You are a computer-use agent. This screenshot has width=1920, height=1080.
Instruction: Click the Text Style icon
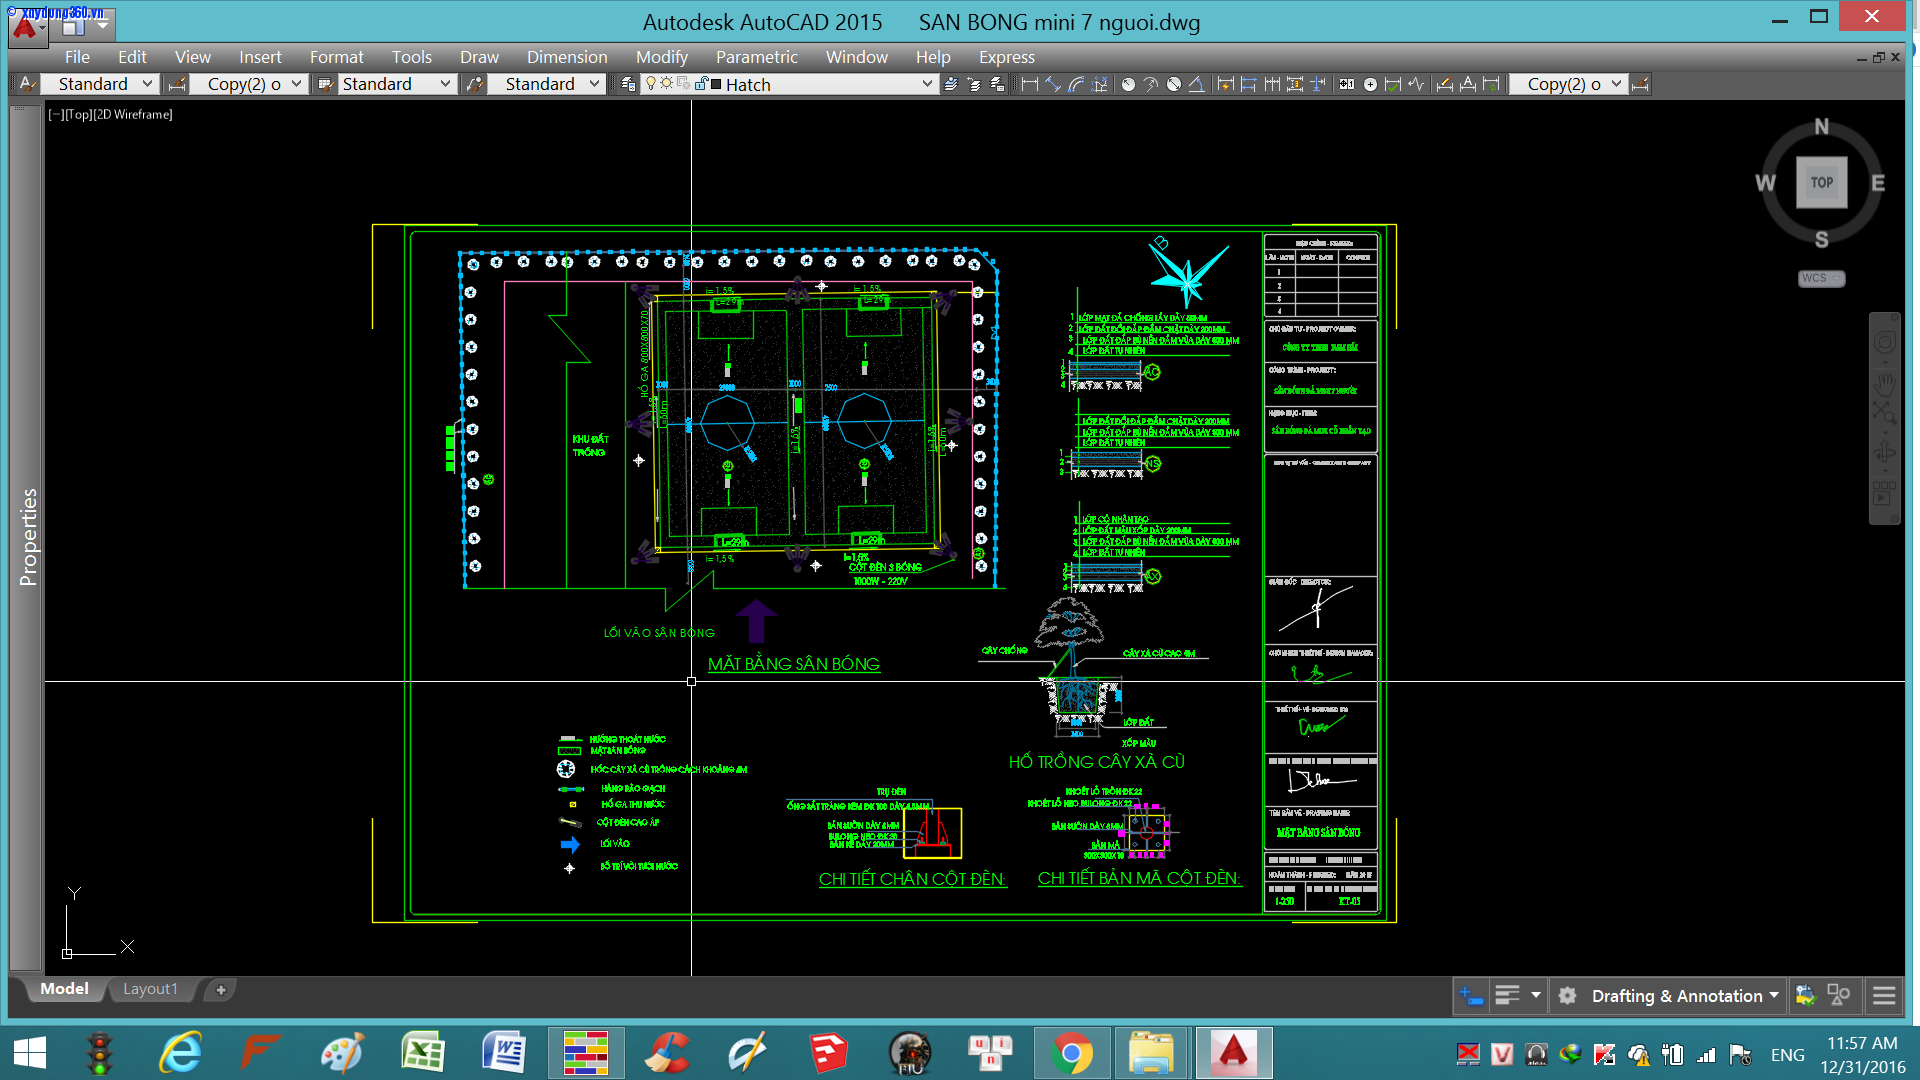coord(28,84)
